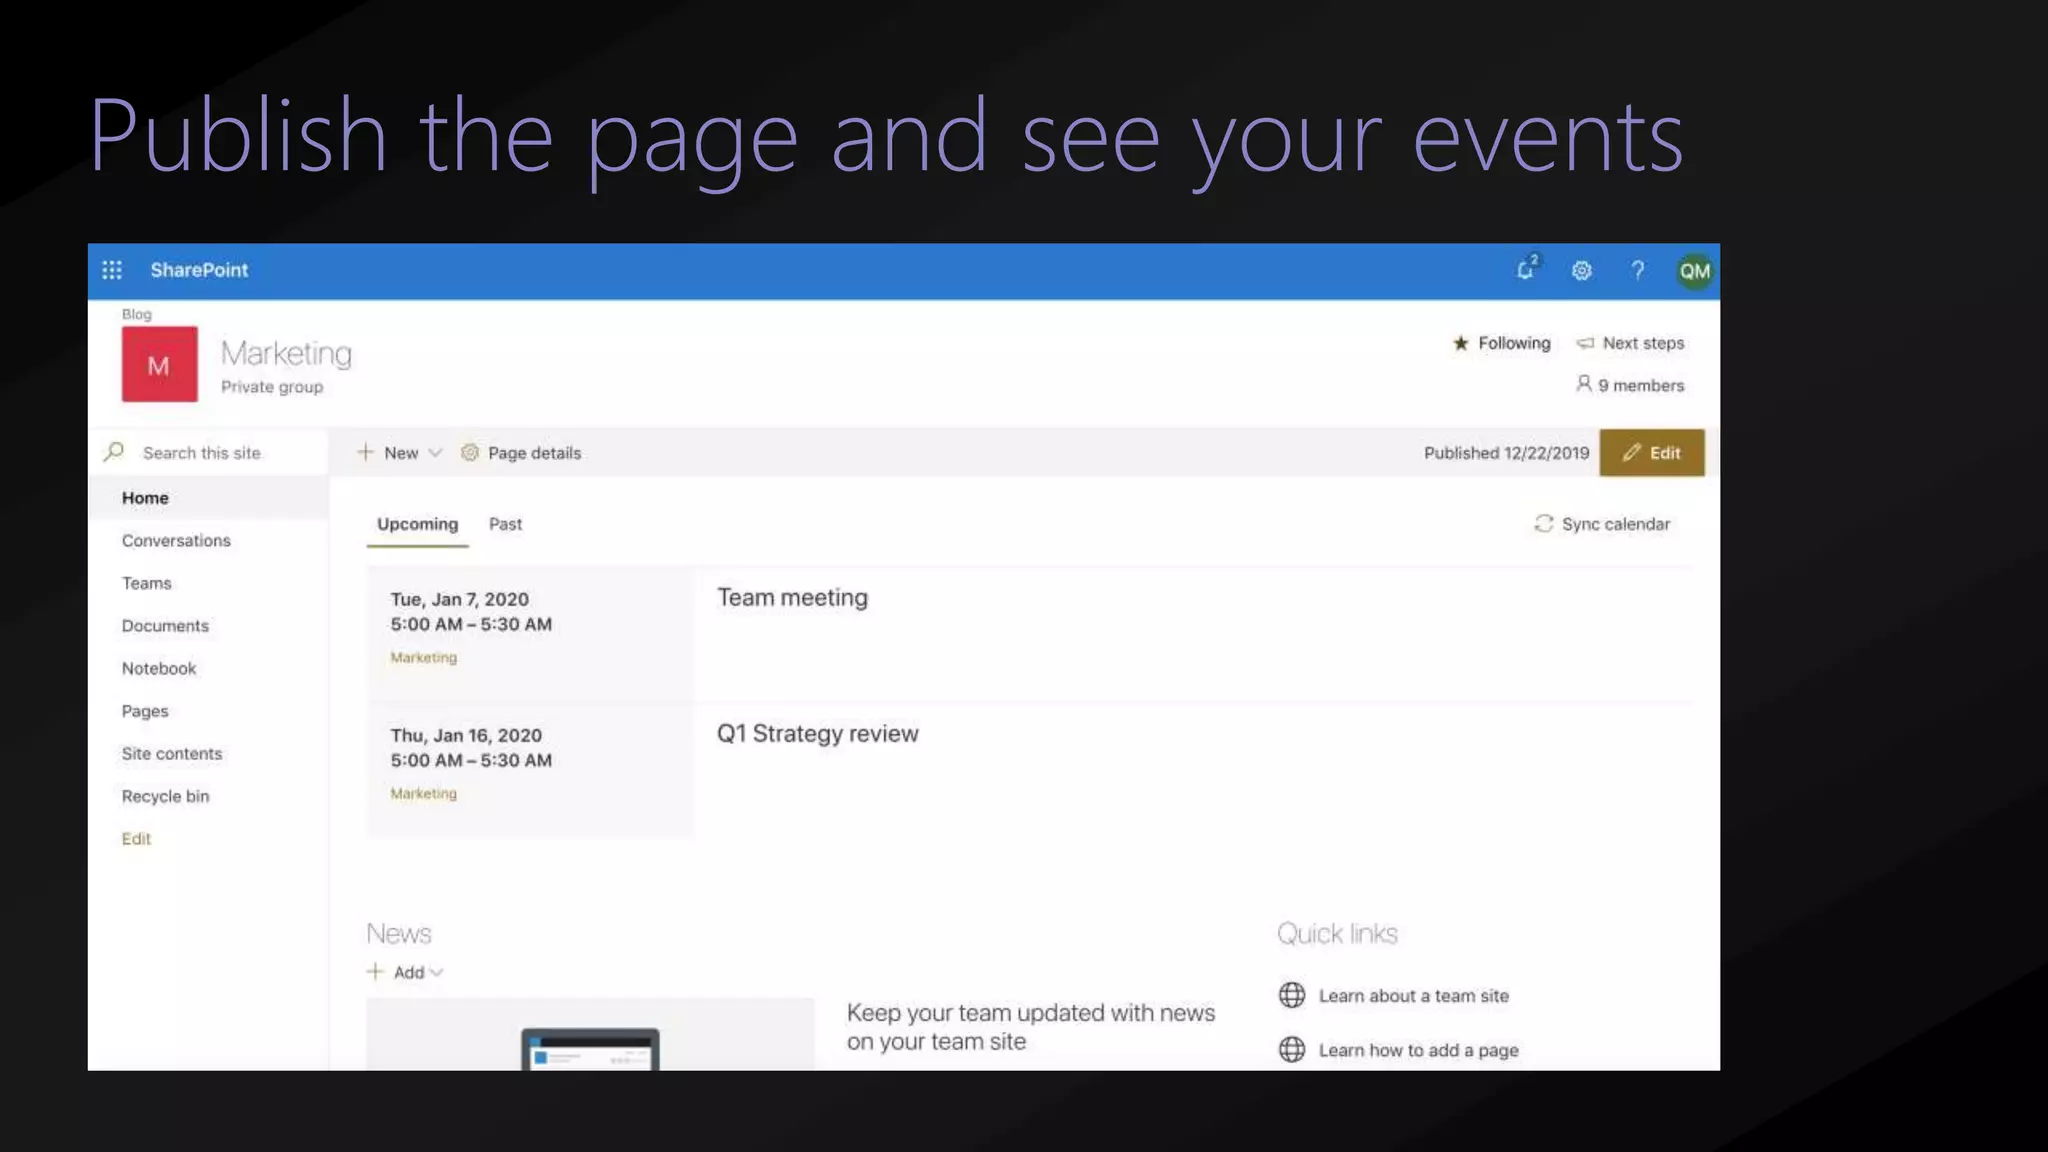
Task: Open the Team meeting event
Action: (x=792, y=597)
